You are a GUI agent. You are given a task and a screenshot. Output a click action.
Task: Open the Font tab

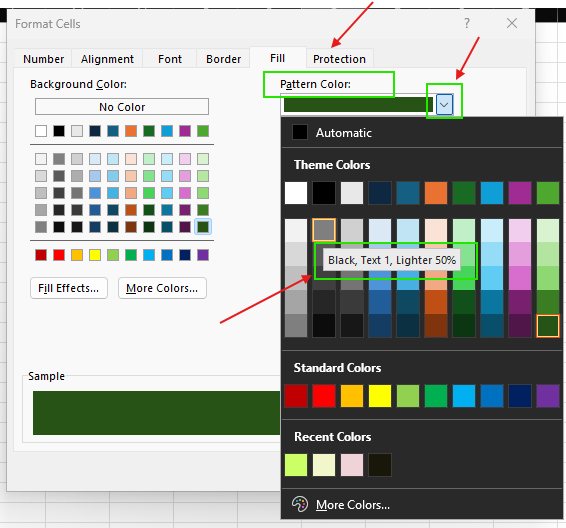pyautogui.click(x=170, y=59)
